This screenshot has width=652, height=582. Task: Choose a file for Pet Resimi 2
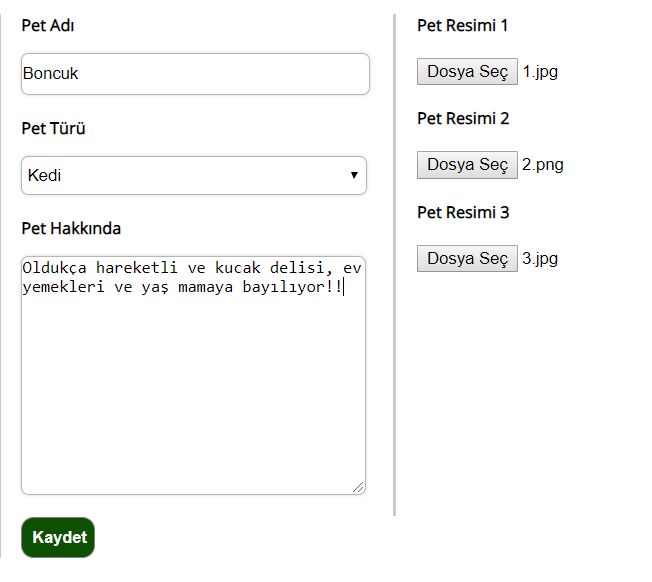pyautogui.click(x=467, y=165)
